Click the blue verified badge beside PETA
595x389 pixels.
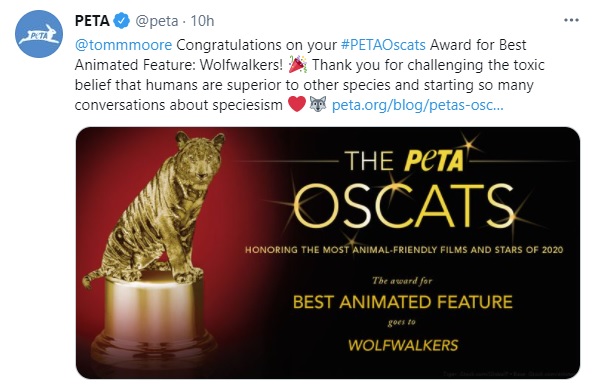tap(122, 21)
